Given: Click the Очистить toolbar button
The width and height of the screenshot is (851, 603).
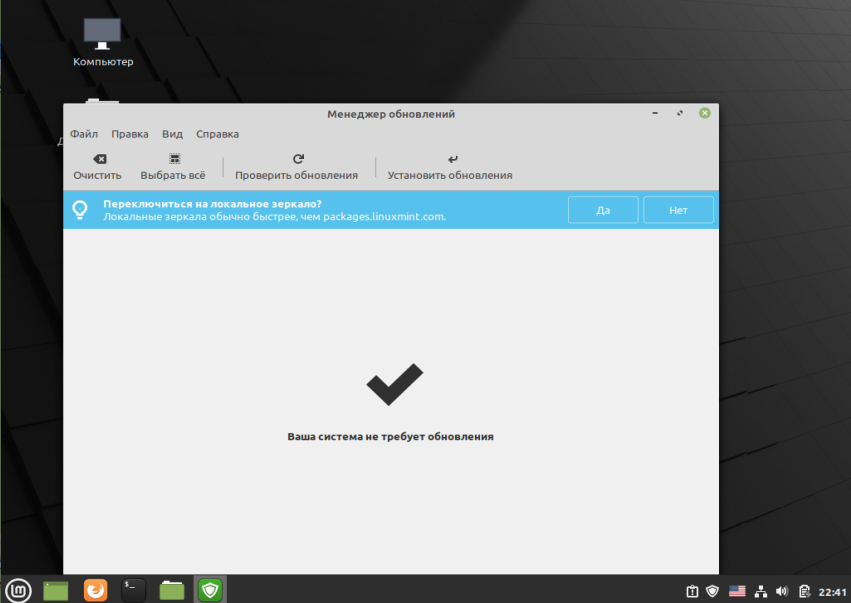Looking at the screenshot, I should click(98, 167).
